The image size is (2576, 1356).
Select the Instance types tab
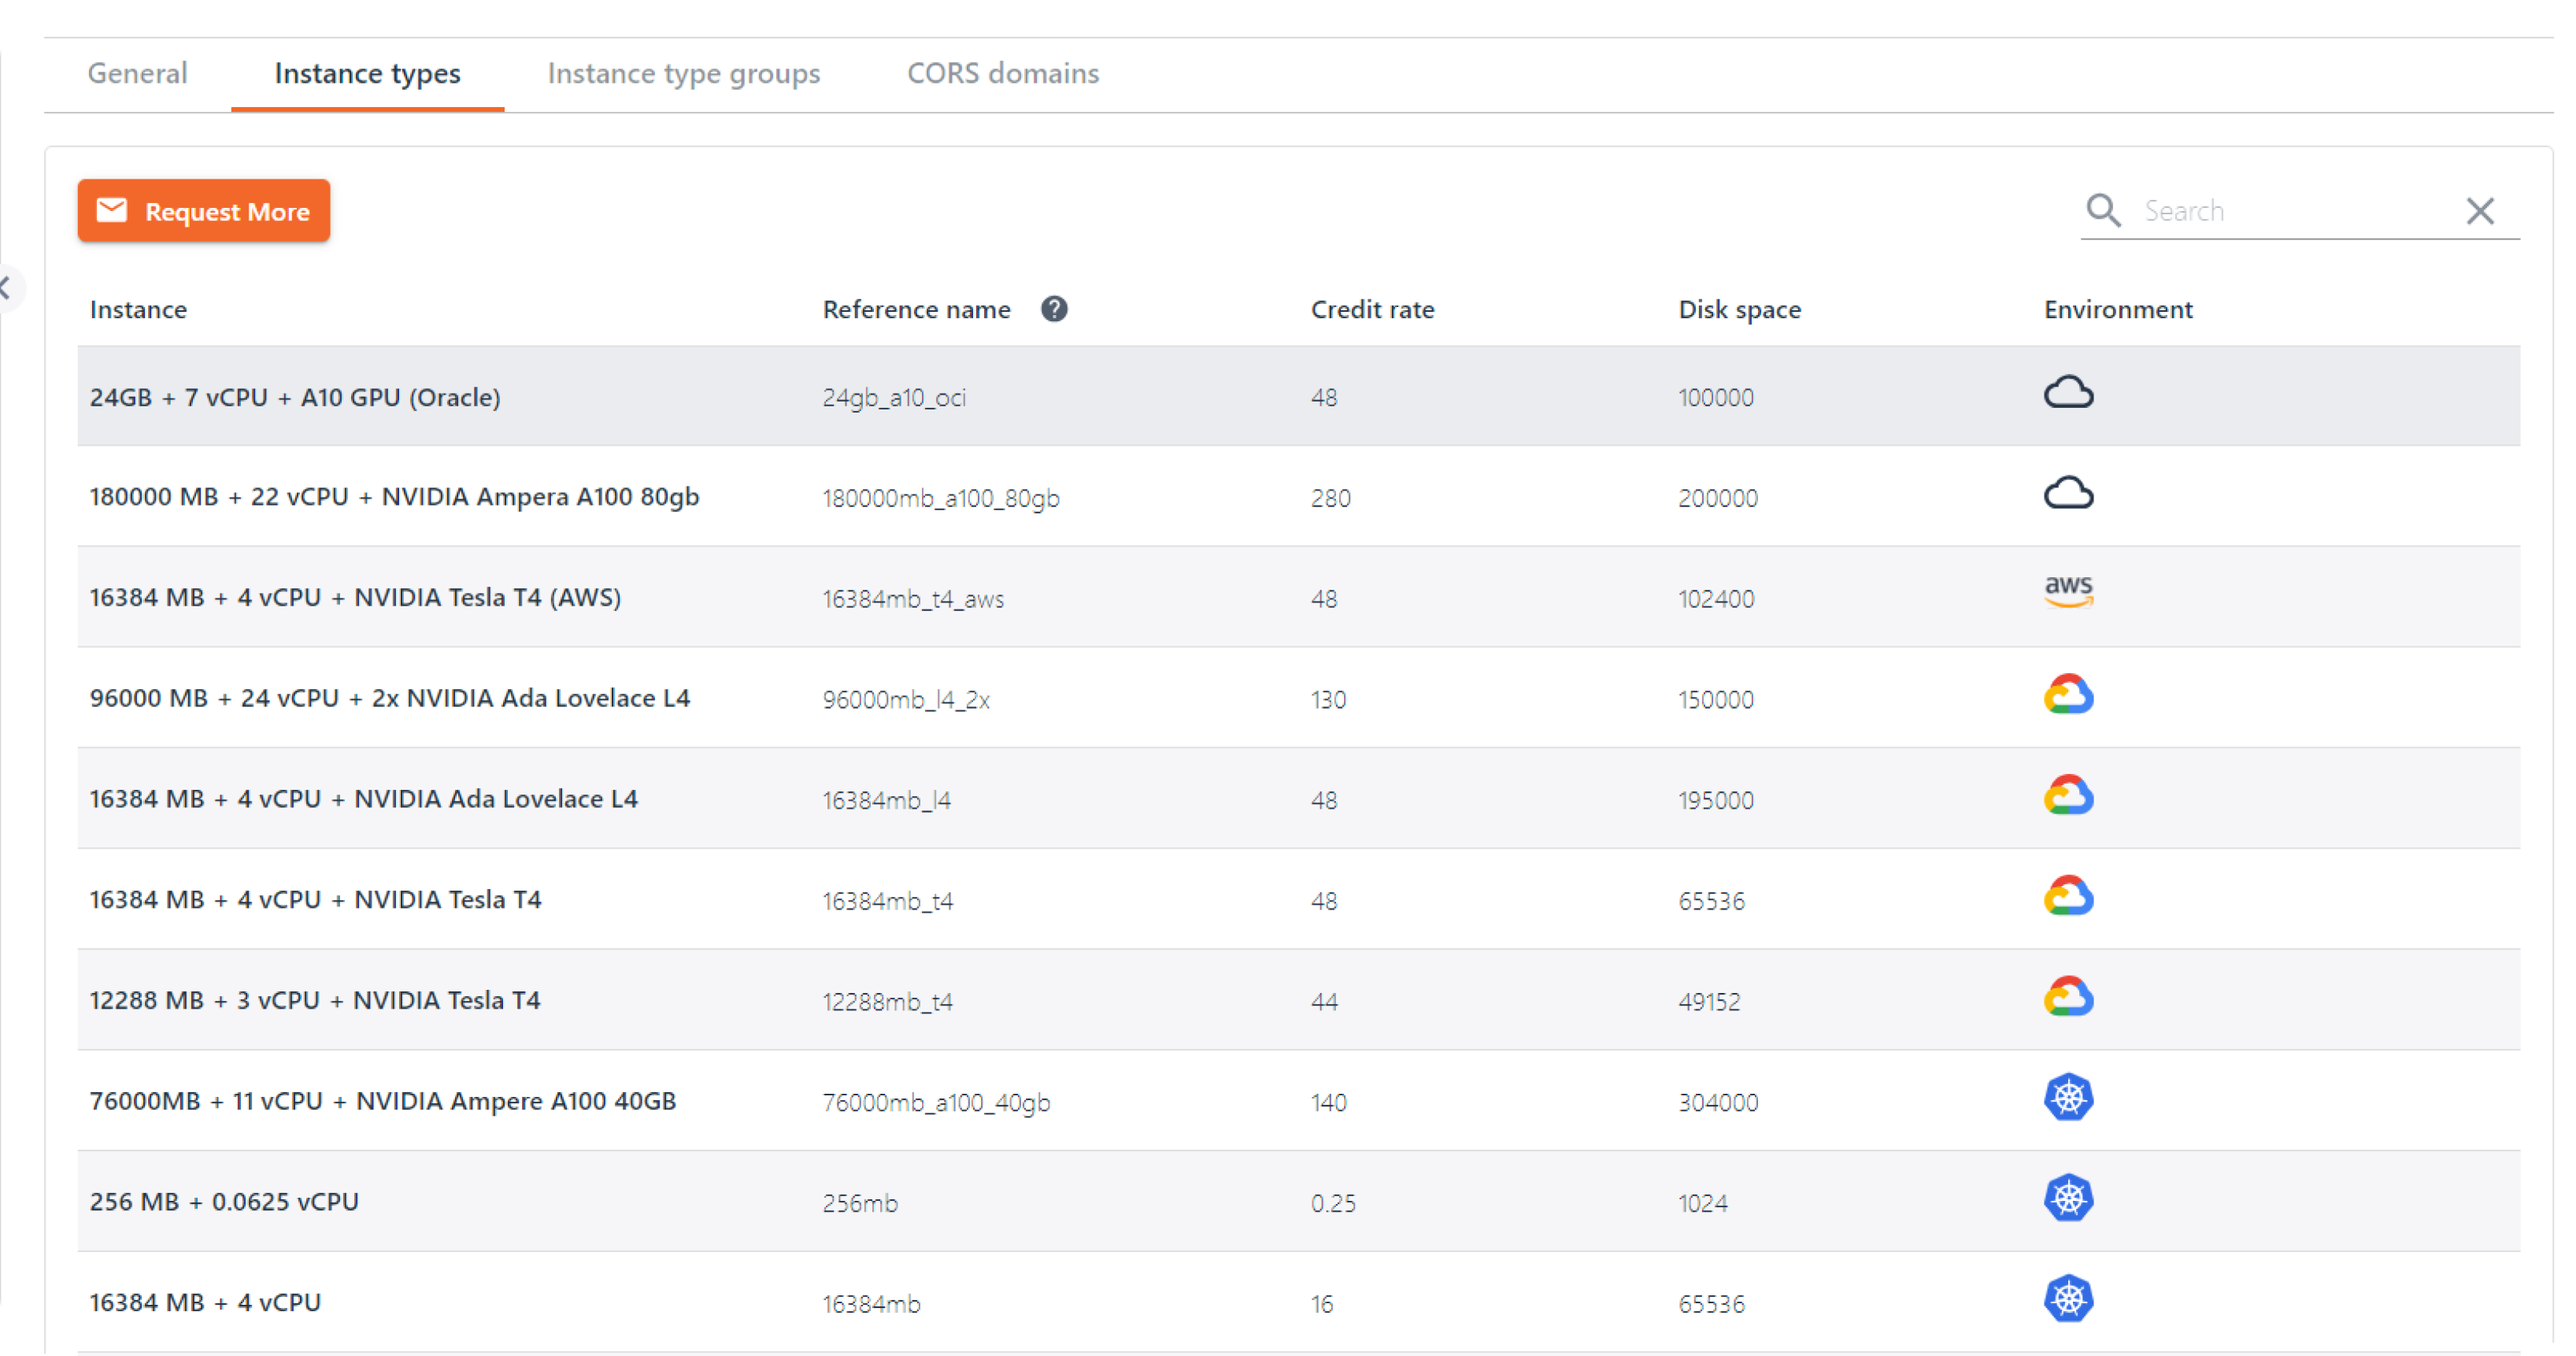(x=367, y=73)
